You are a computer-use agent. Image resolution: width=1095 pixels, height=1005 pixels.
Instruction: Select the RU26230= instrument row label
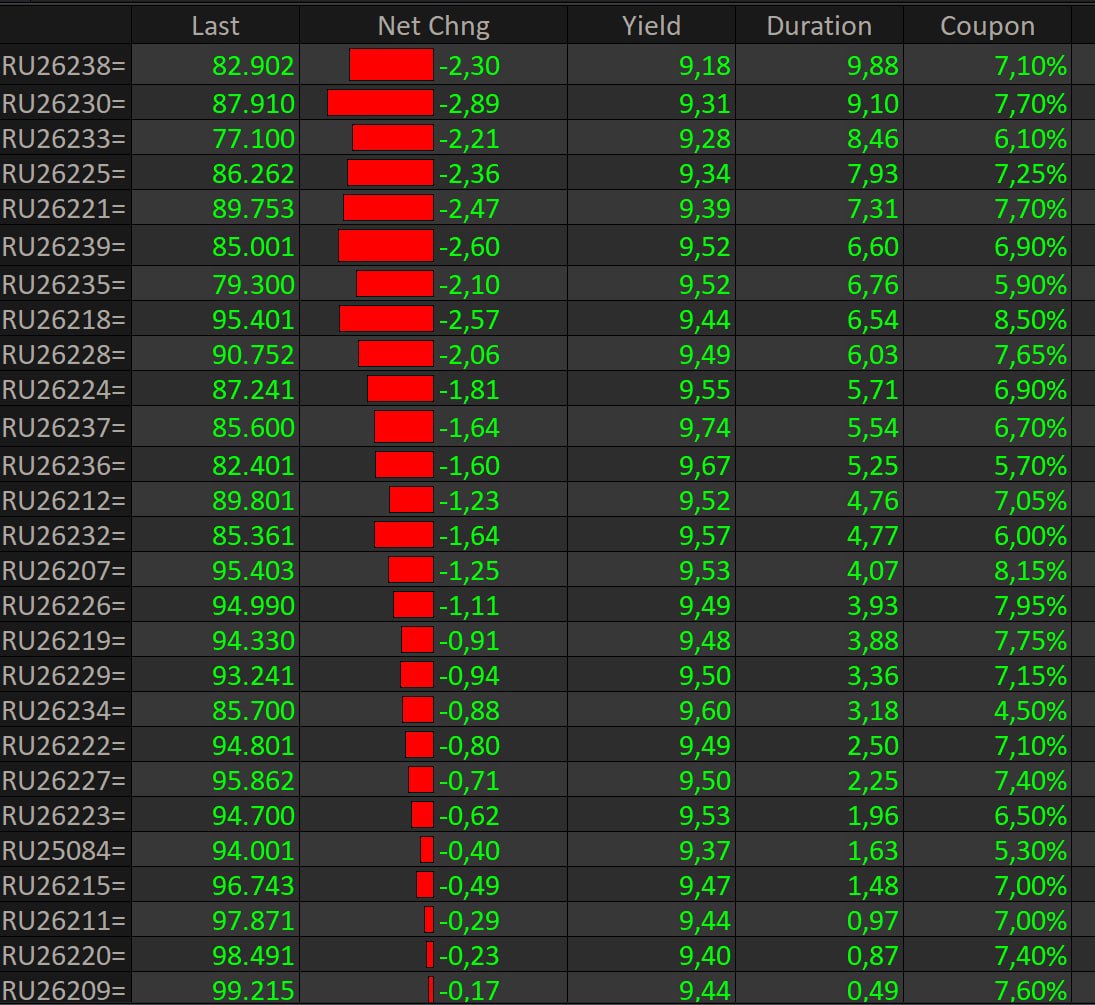(64, 103)
